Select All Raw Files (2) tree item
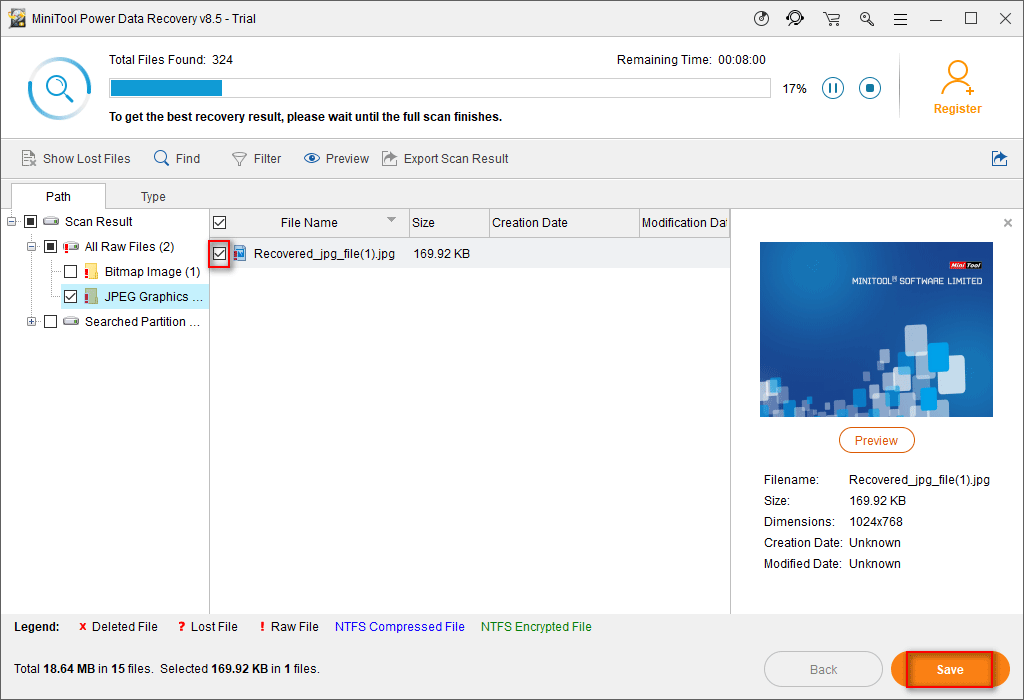This screenshot has height=700, width=1024. tap(129, 246)
